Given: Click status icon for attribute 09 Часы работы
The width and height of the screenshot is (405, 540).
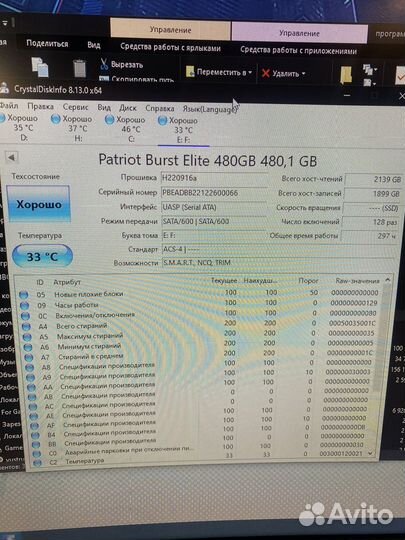Looking at the screenshot, I should click(24, 305).
